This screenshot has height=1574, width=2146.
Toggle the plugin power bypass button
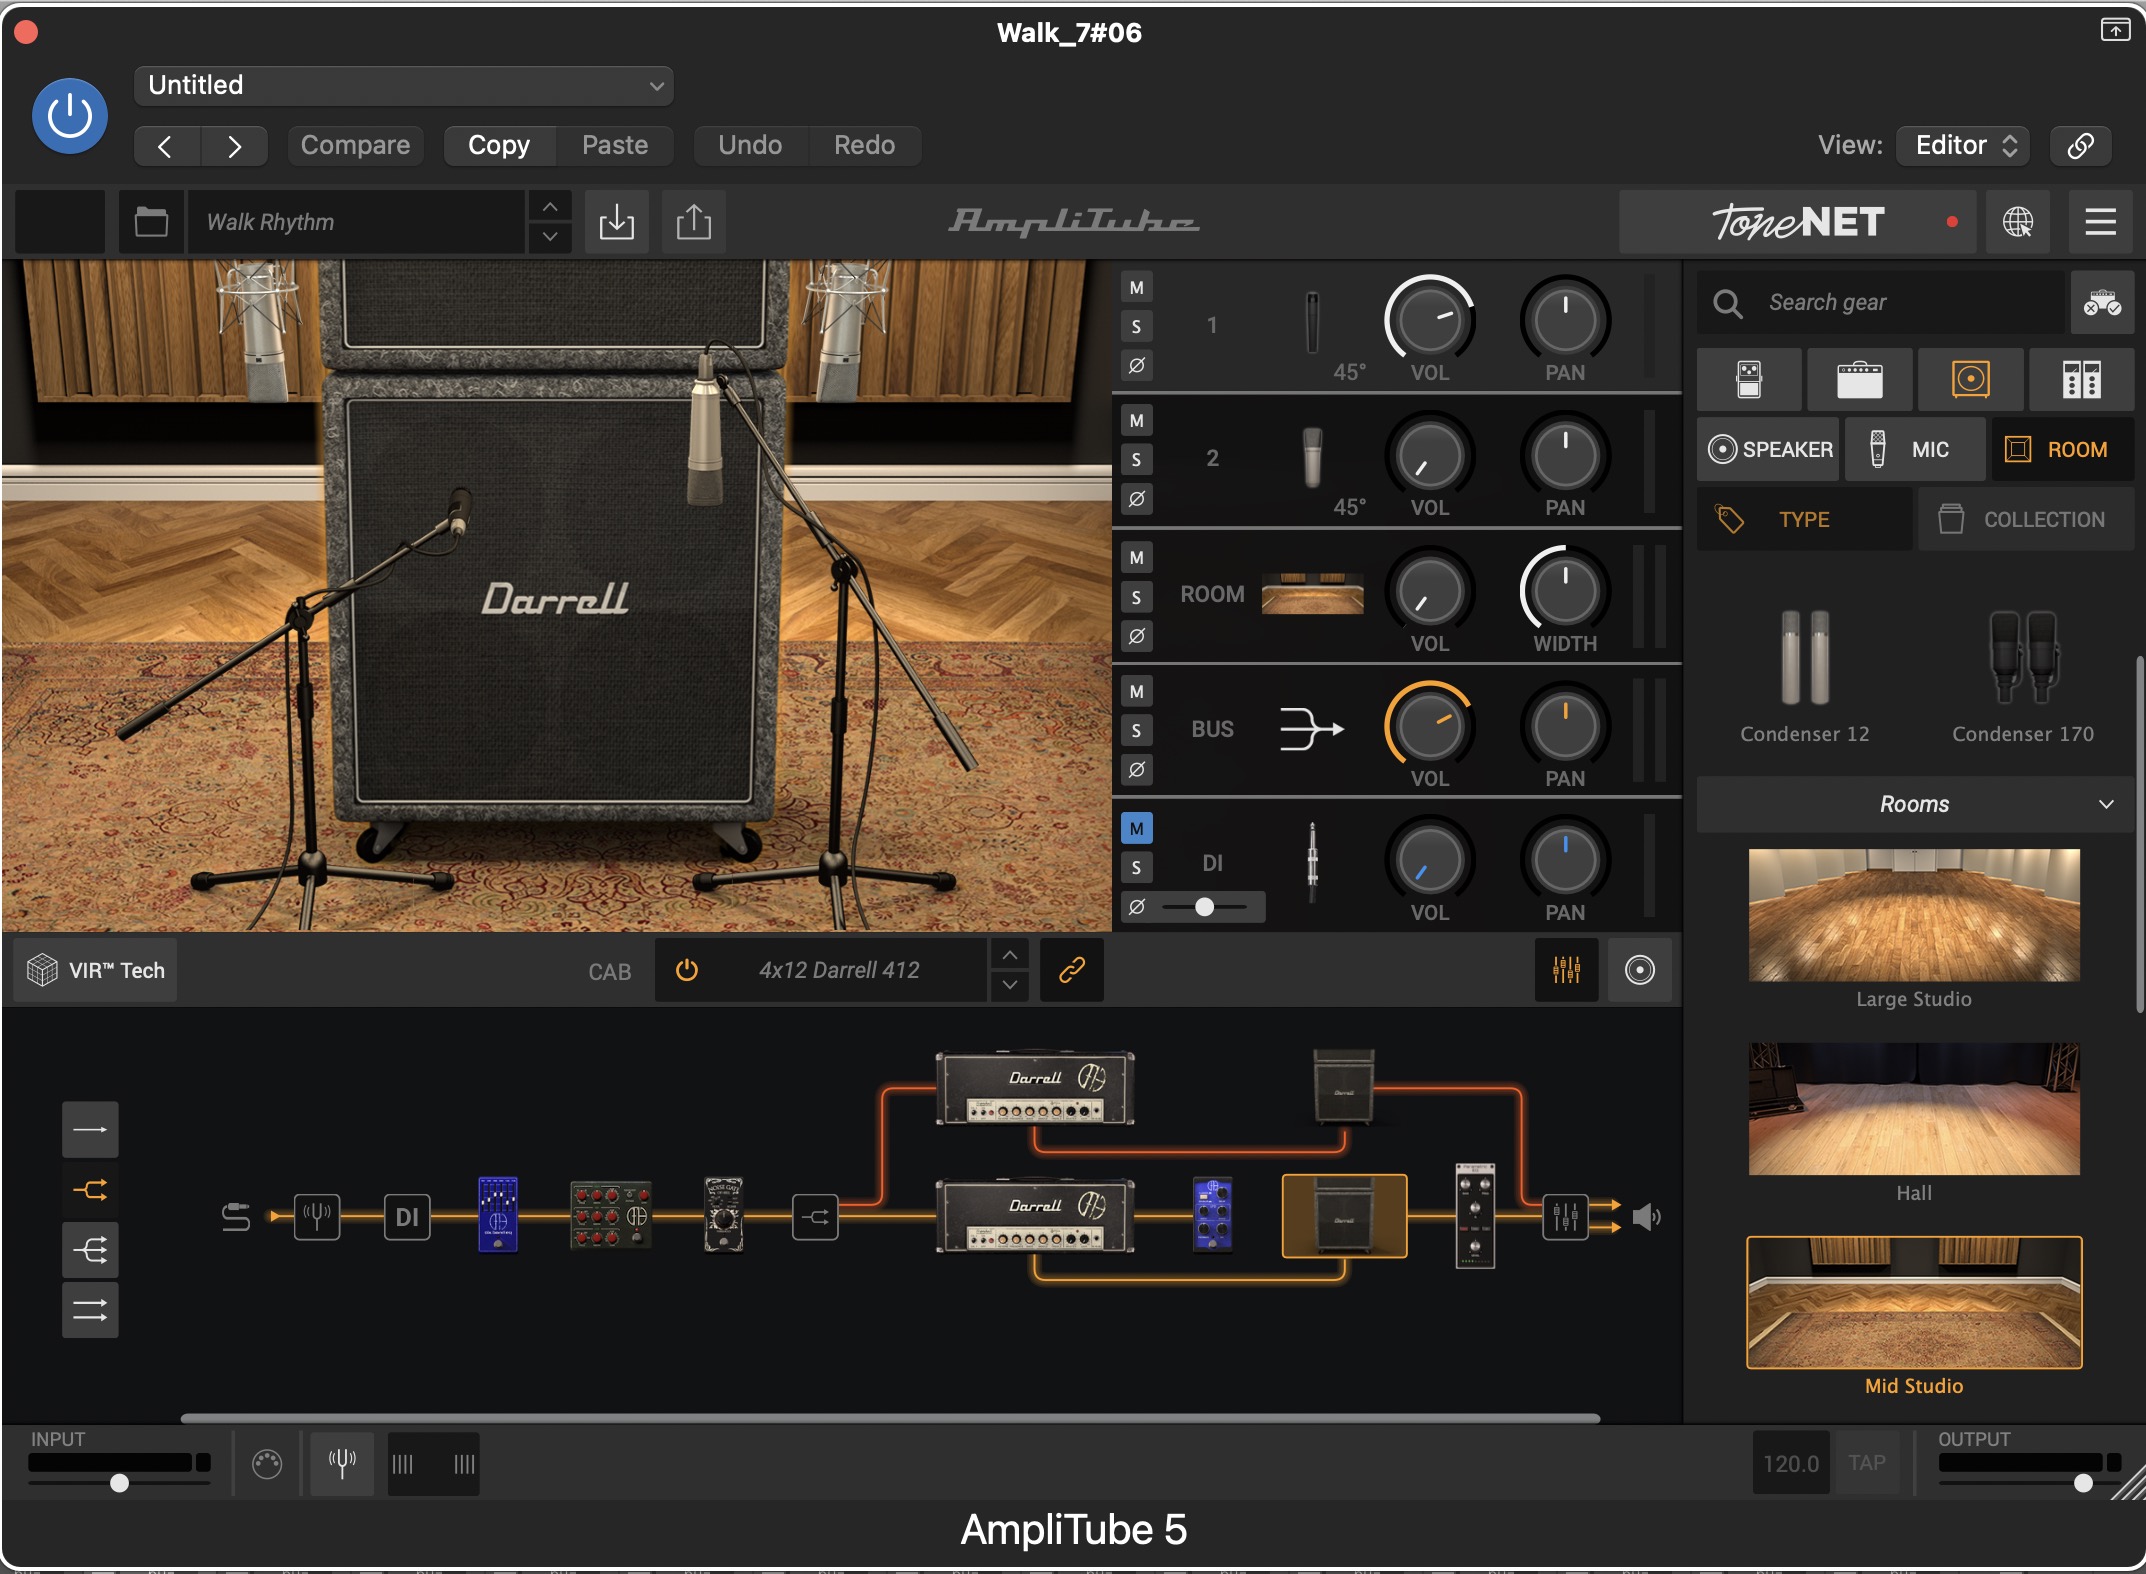pos(70,116)
